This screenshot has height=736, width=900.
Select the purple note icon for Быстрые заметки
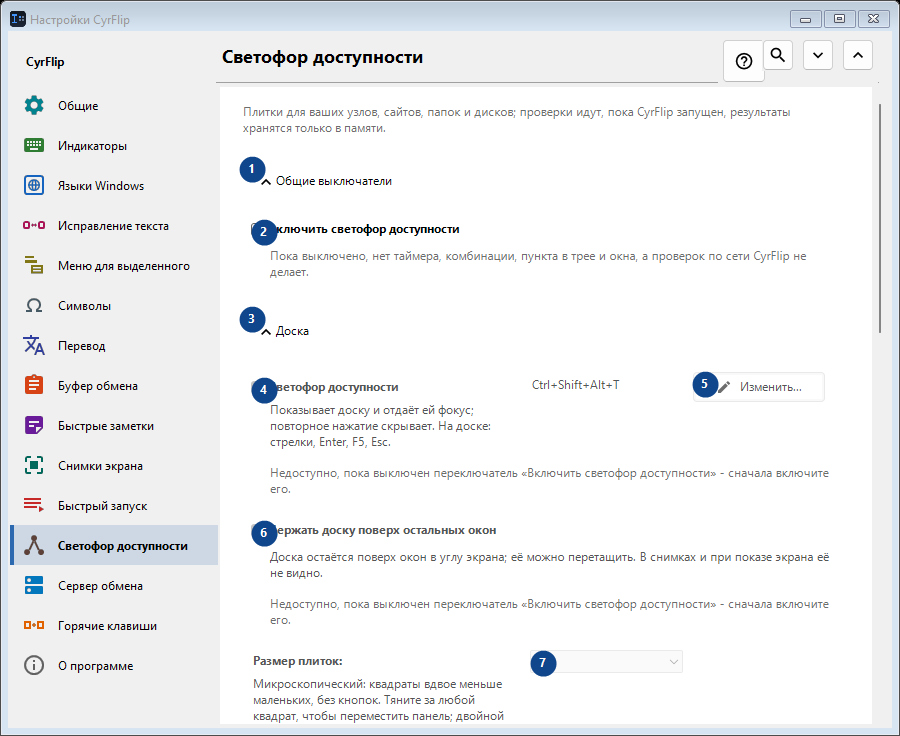pos(34,425)
